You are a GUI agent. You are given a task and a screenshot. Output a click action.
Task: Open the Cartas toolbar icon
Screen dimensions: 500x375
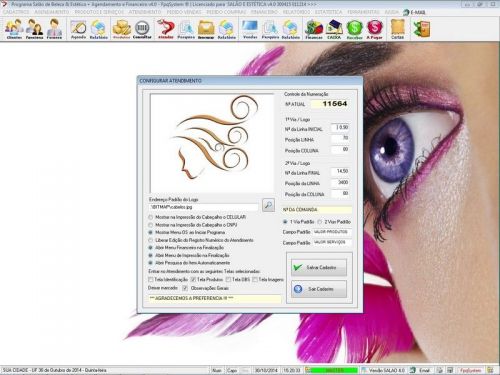click(398, 29)
